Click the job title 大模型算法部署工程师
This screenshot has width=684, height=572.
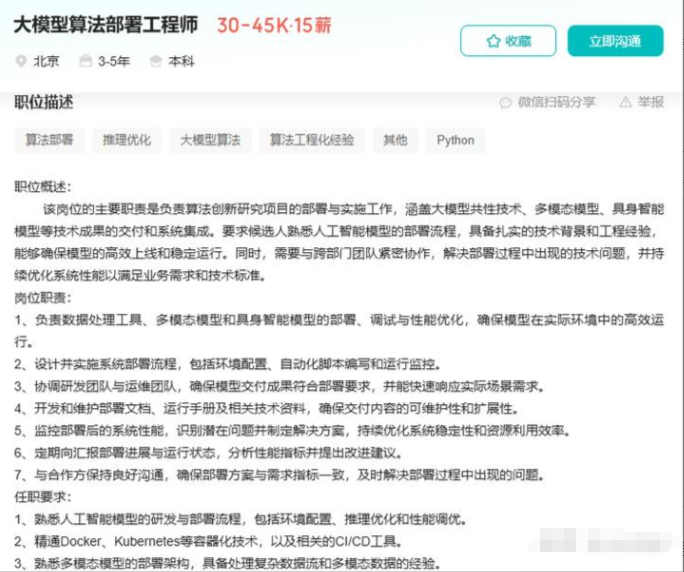pos(106,25)
